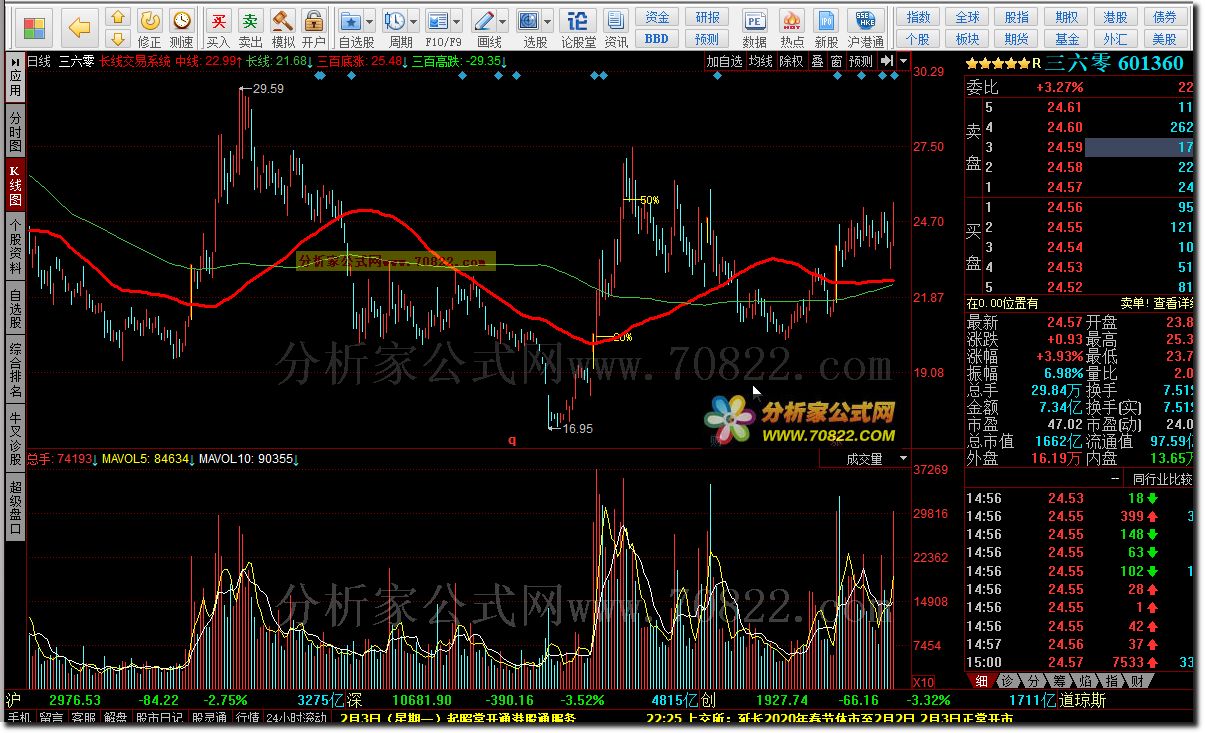Click the colorful main menu icon
The height and width of the screenshot is (733, 1205).
[34, 27]
